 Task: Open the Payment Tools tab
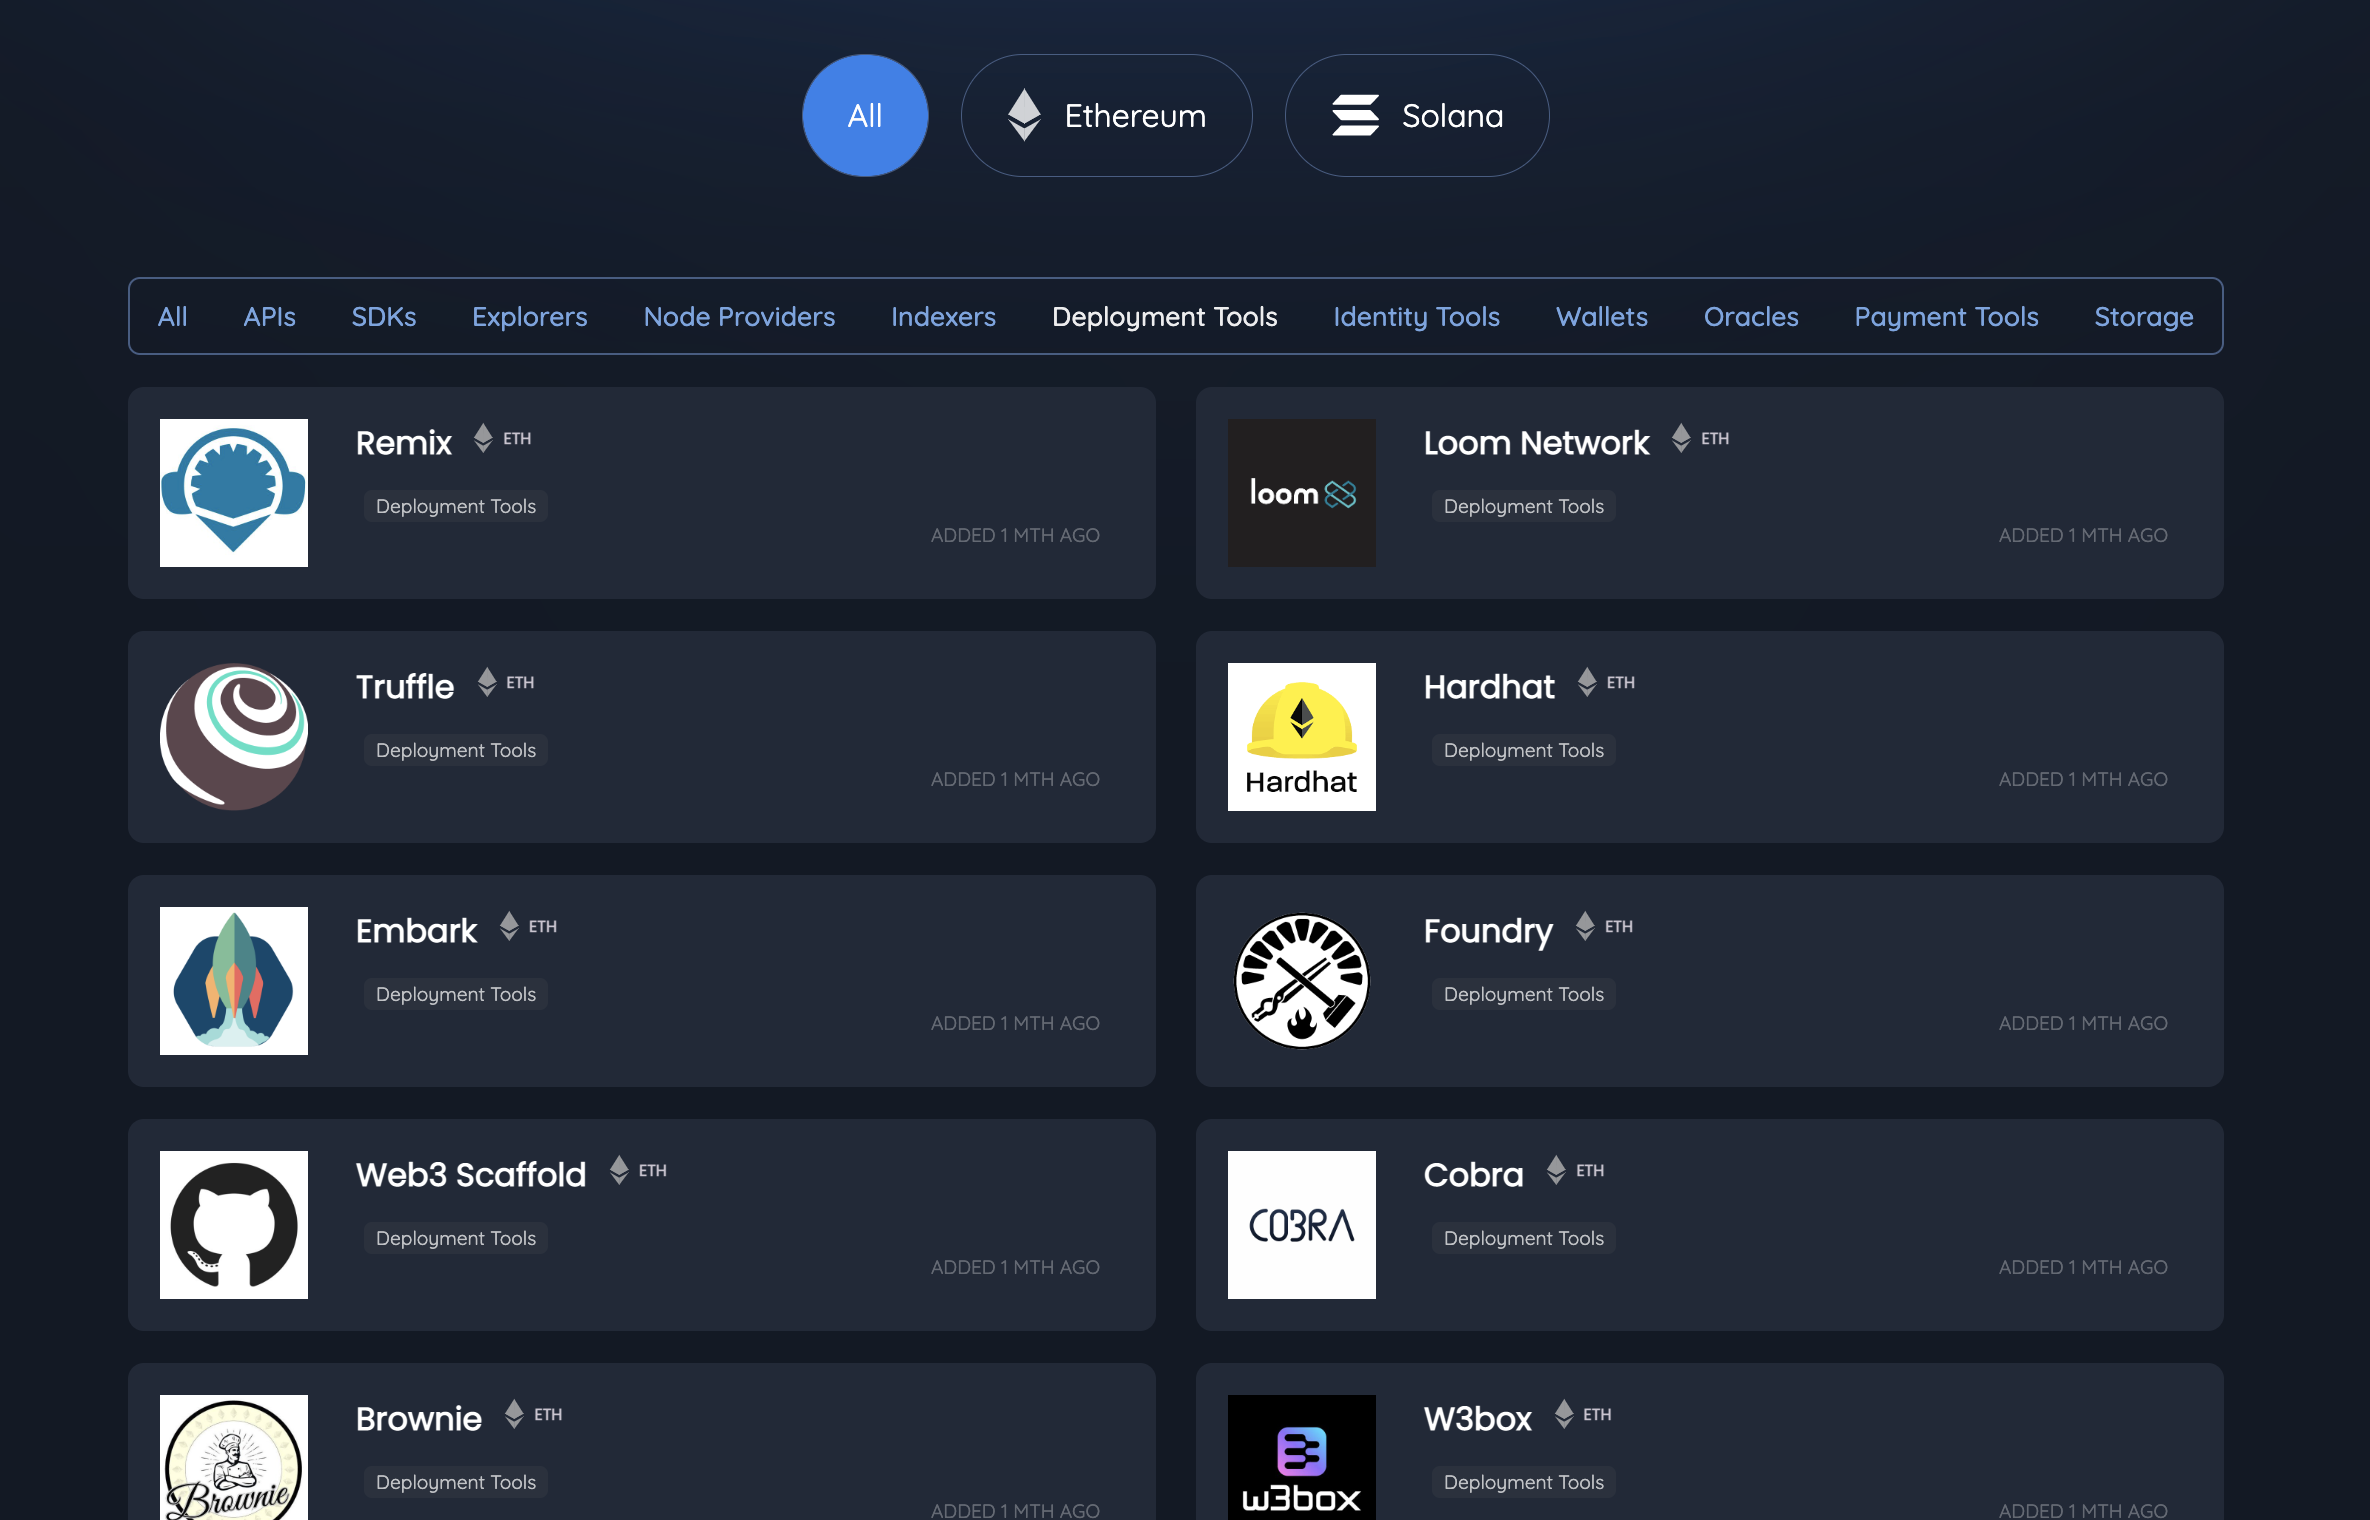(x=1946, y=317)
